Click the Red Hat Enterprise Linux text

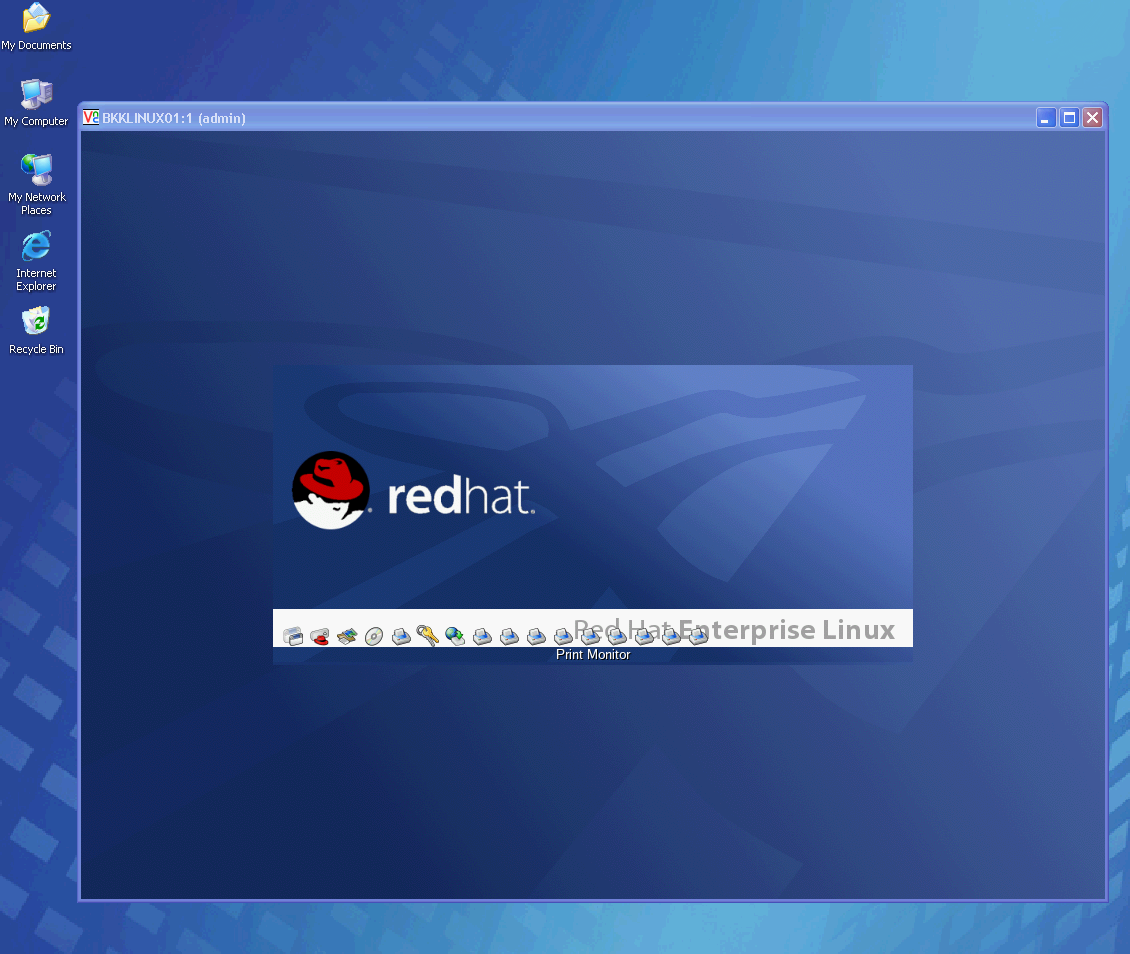coord(734,630)
